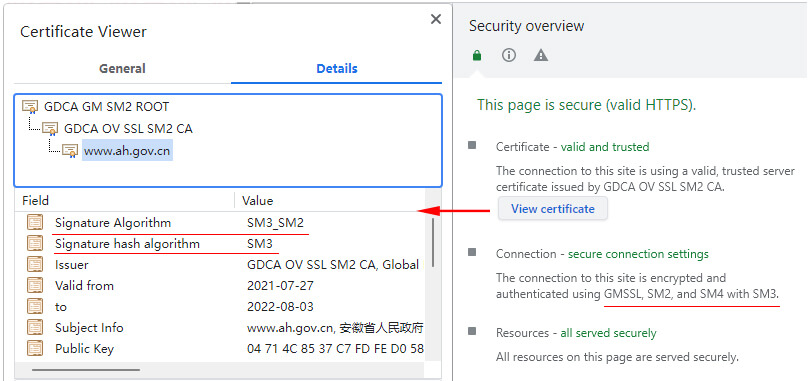This screenshot has width=812, height=381.
Task: Select the Public Key row label
Action: click(x=84, y=349)
